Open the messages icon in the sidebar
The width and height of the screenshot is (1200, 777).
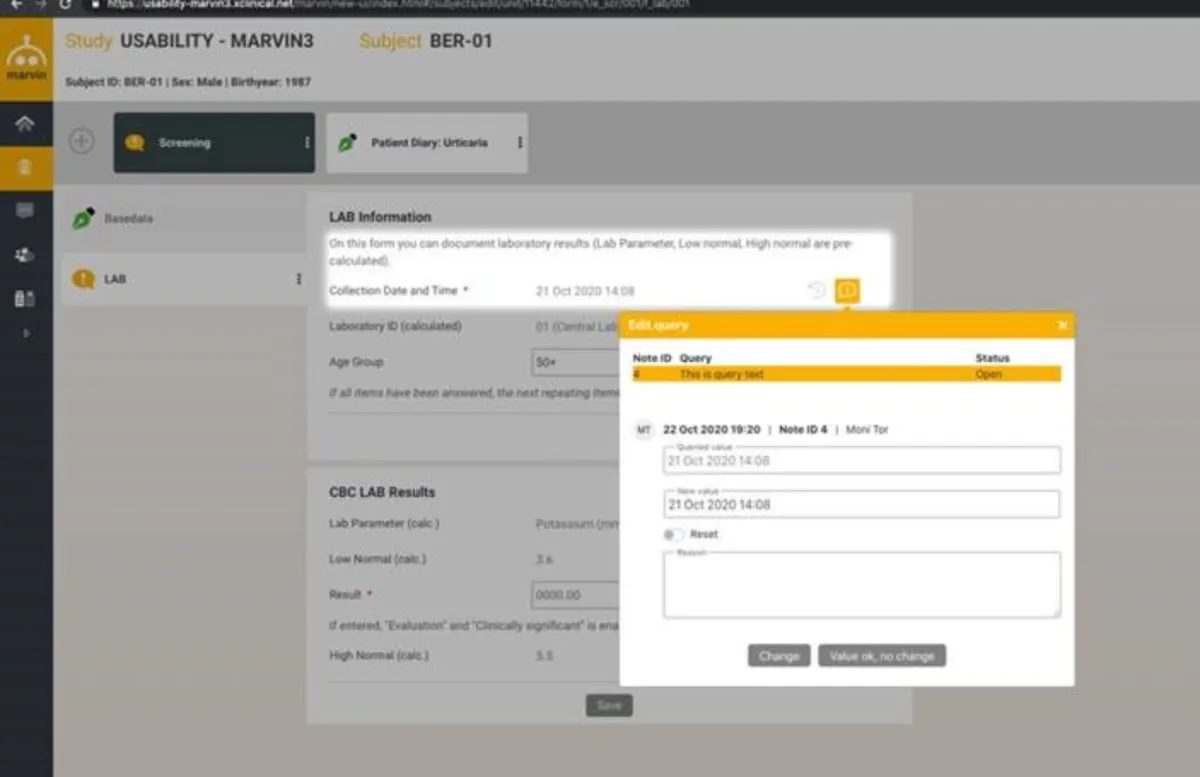point(25,211)
